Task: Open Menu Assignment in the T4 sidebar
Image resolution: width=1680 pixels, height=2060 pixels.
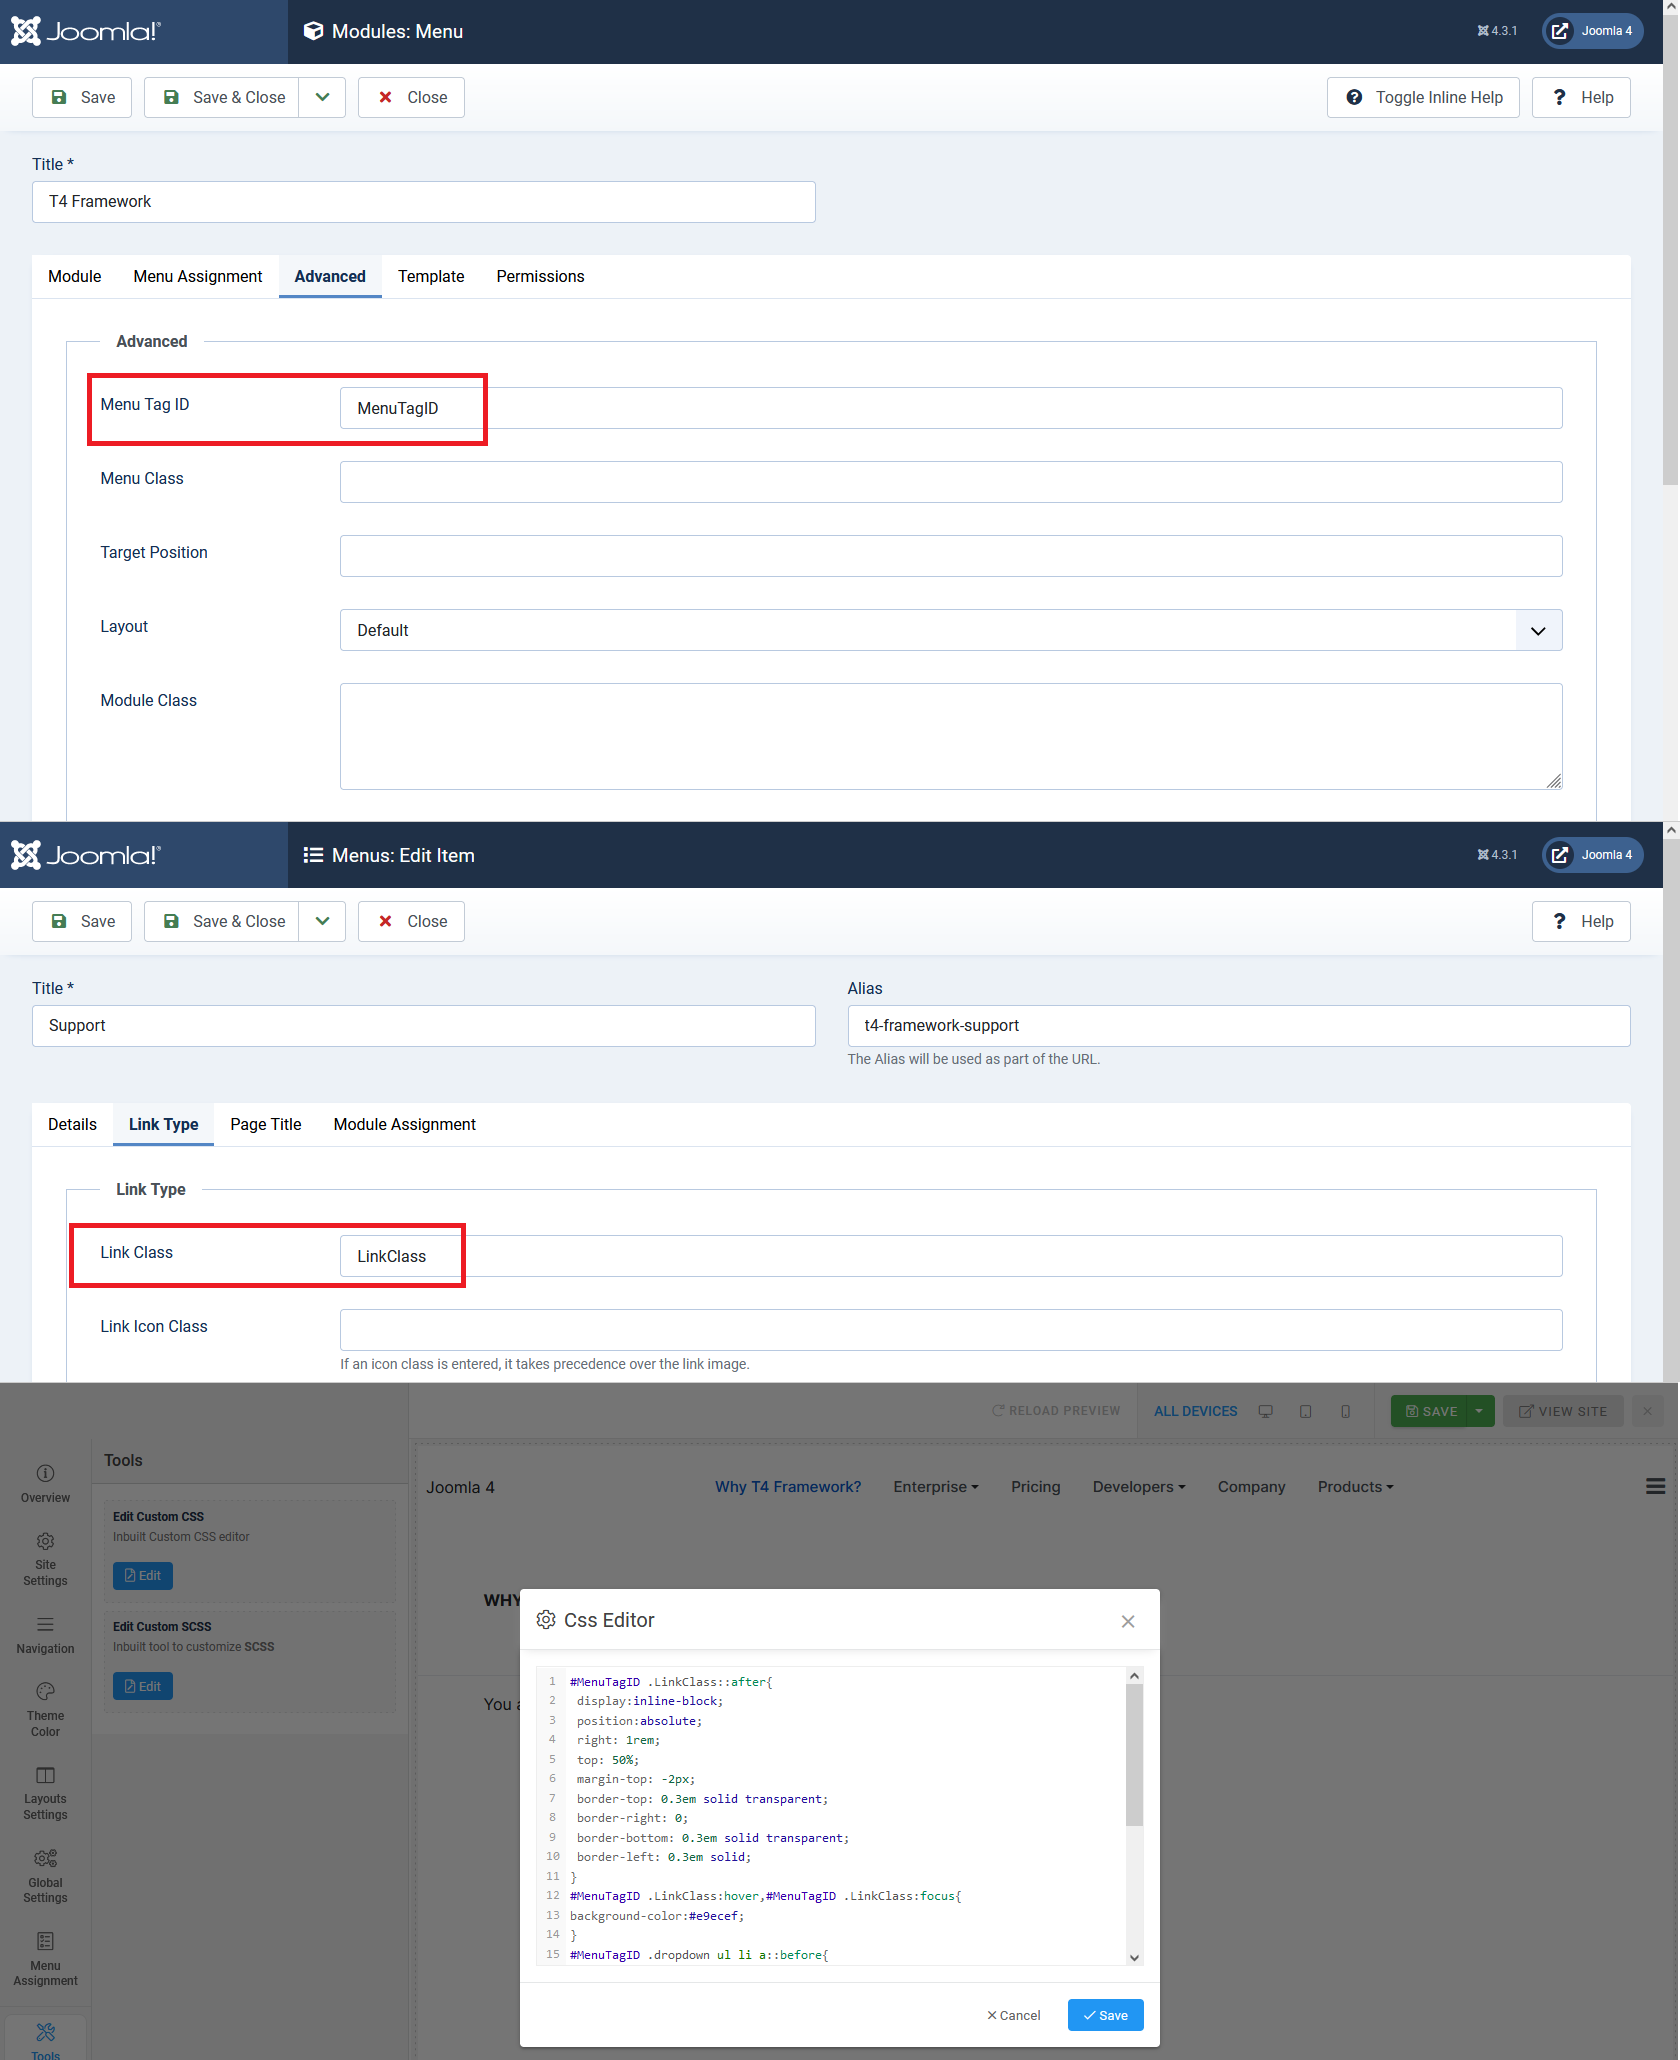Action: click(45, 1959)
